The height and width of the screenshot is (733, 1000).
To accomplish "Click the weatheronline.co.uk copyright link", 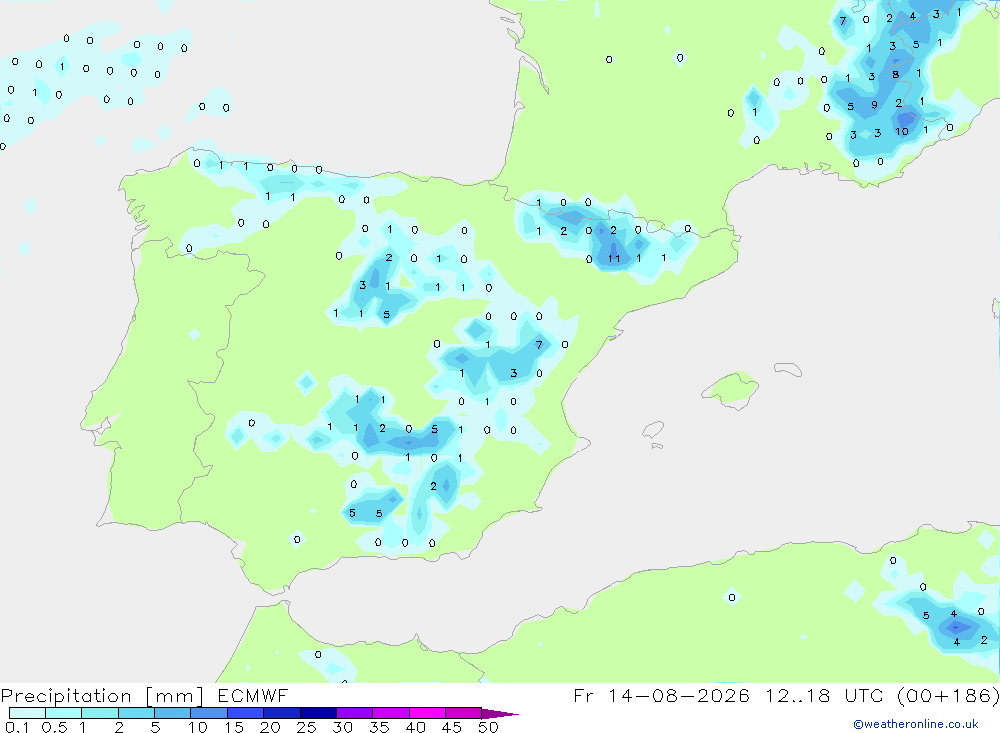I will (916, 724).
